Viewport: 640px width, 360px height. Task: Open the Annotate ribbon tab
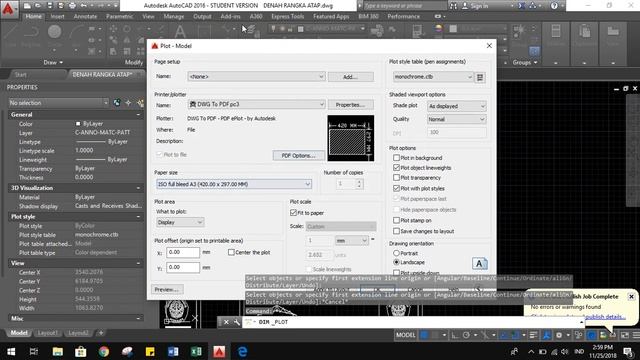coord(85,17)
